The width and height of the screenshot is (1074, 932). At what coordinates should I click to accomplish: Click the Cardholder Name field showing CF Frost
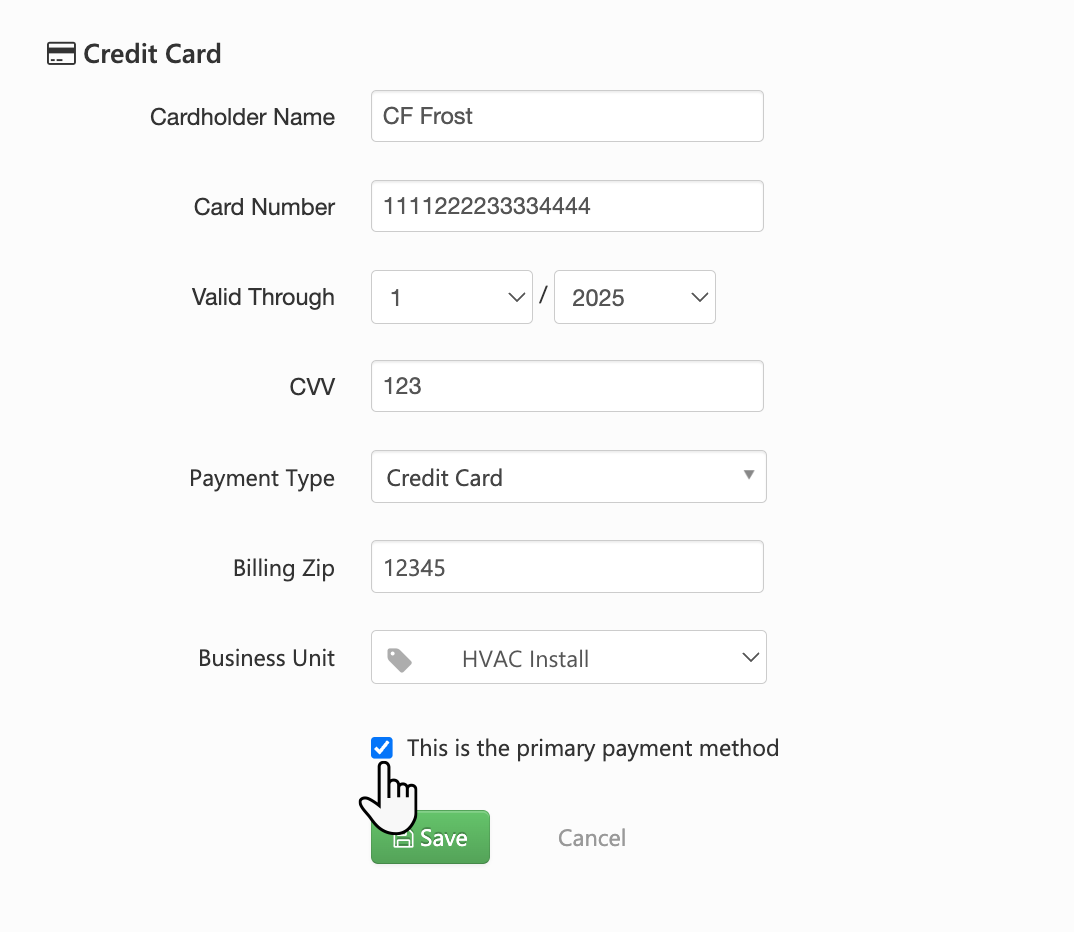coord(567,115)
